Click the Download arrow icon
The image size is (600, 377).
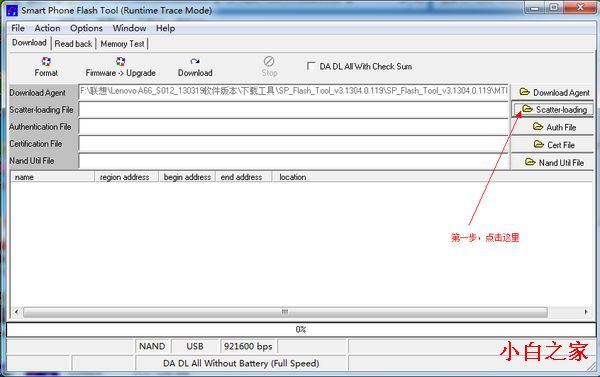(195, 61)
